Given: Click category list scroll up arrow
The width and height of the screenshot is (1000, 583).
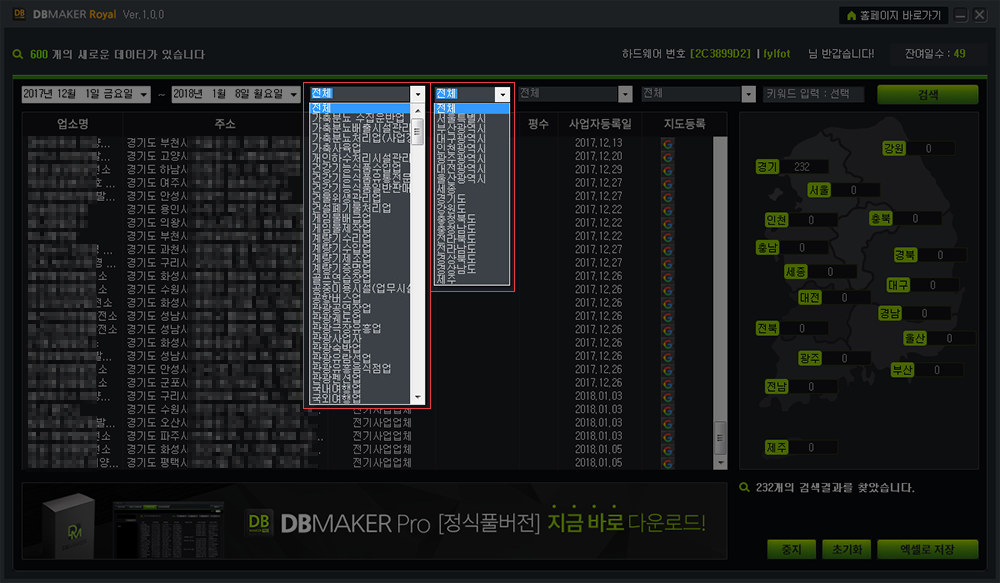Looking at the screenshot, I should coord(418,110).
